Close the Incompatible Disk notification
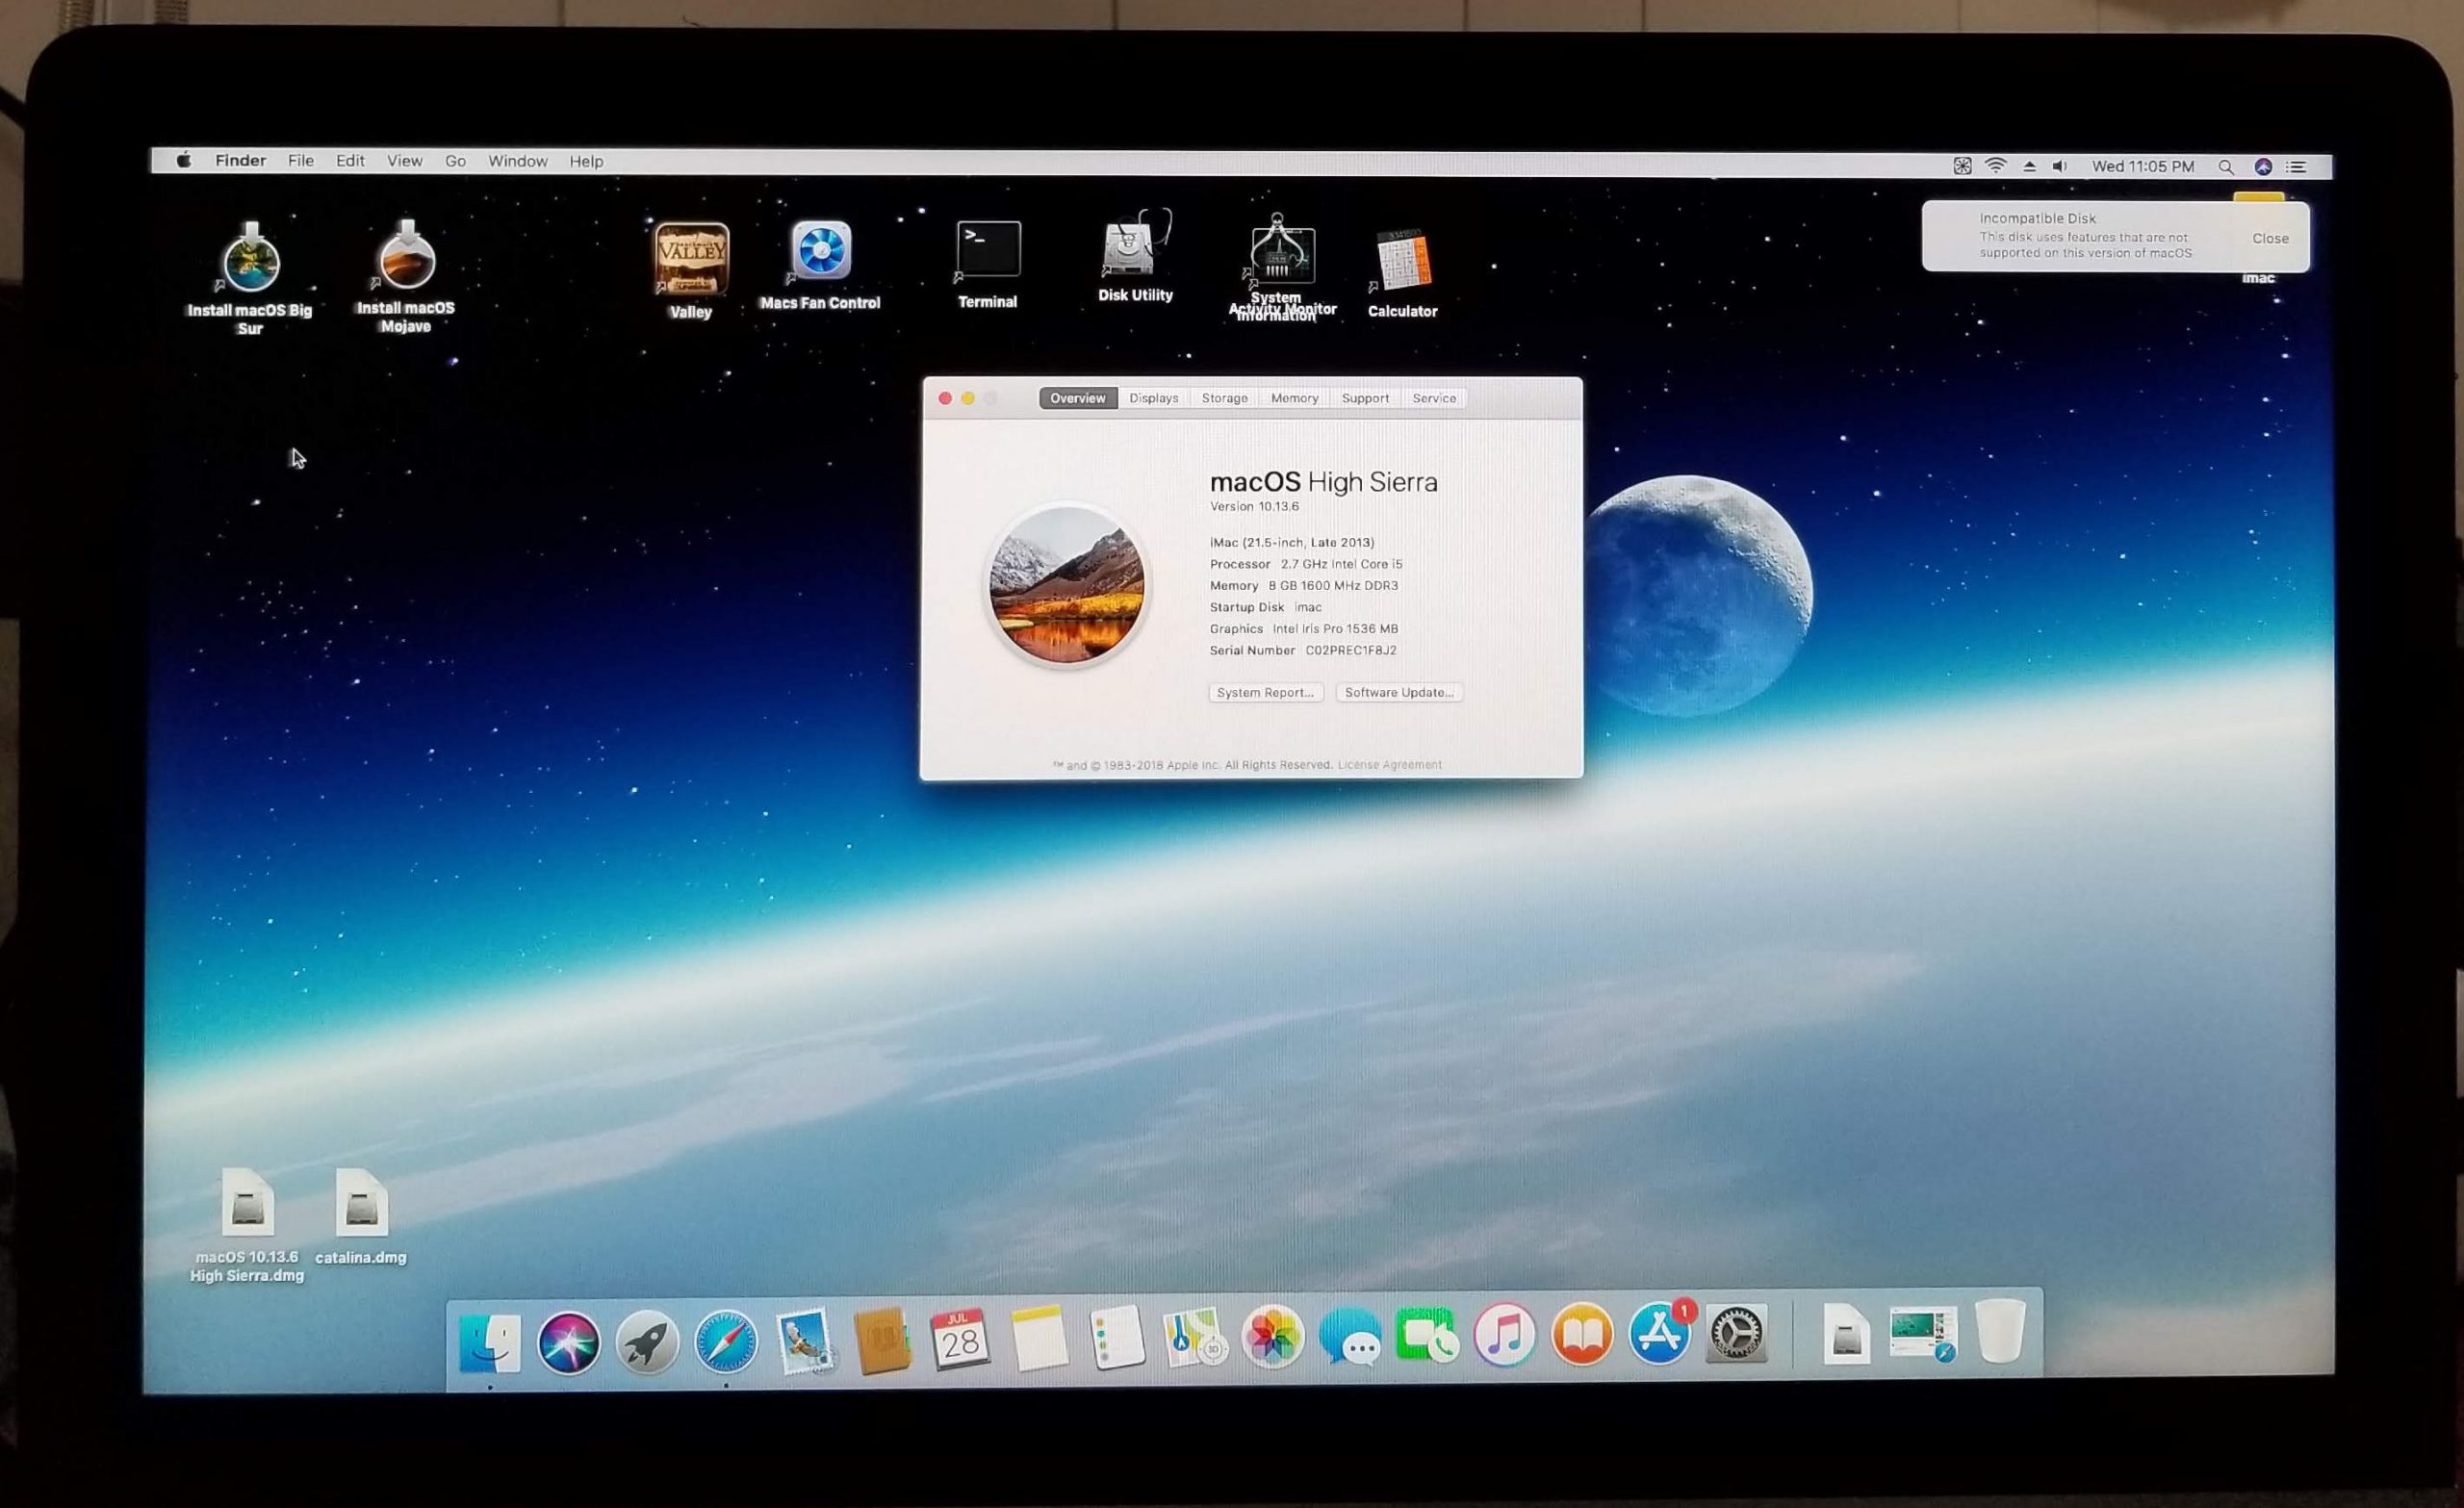This screenshot has height=1508, width=2464. [2269, 238]
